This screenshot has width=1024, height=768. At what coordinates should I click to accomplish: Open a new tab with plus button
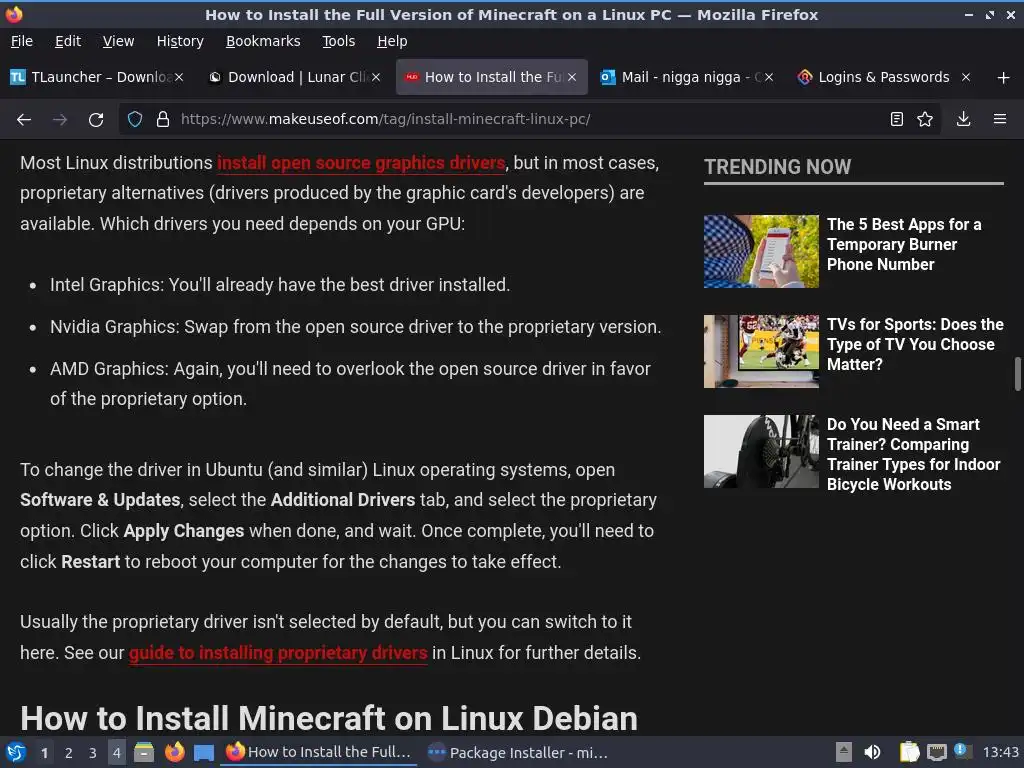tap(1004, 78)
